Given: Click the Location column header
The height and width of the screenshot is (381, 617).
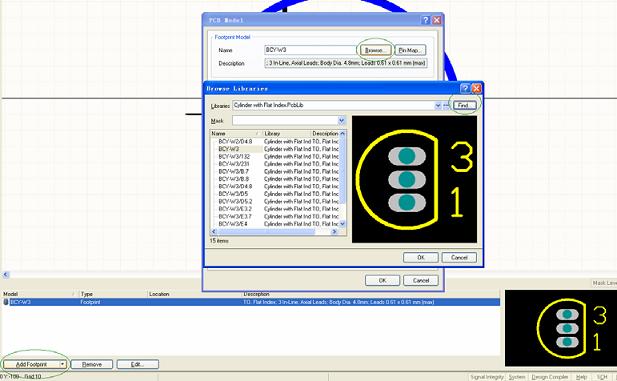Looking at the screenshot, I should click(x=194, y=294).
